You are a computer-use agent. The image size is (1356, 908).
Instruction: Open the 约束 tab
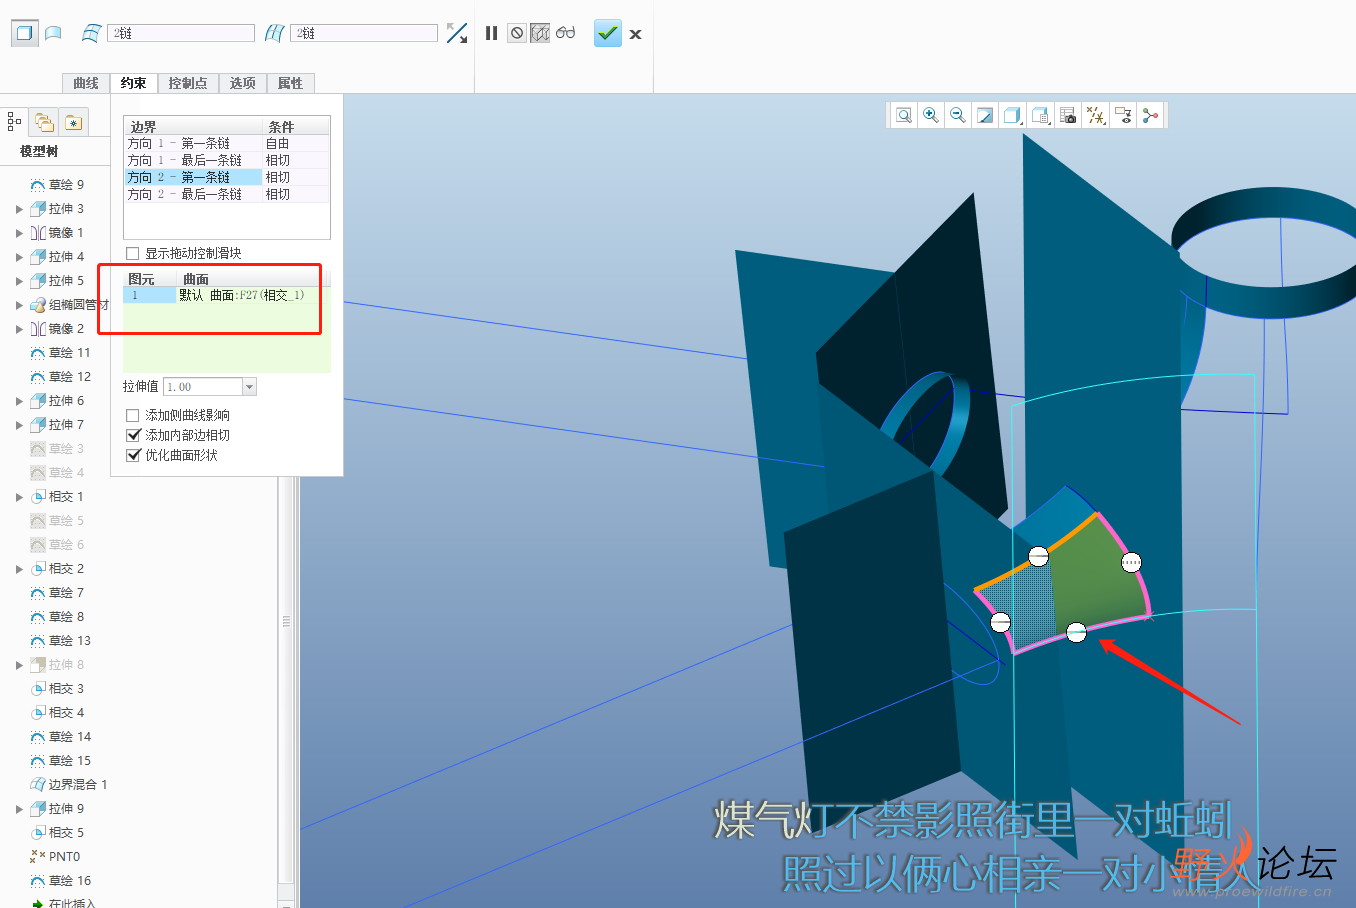[x=134, y=83]
